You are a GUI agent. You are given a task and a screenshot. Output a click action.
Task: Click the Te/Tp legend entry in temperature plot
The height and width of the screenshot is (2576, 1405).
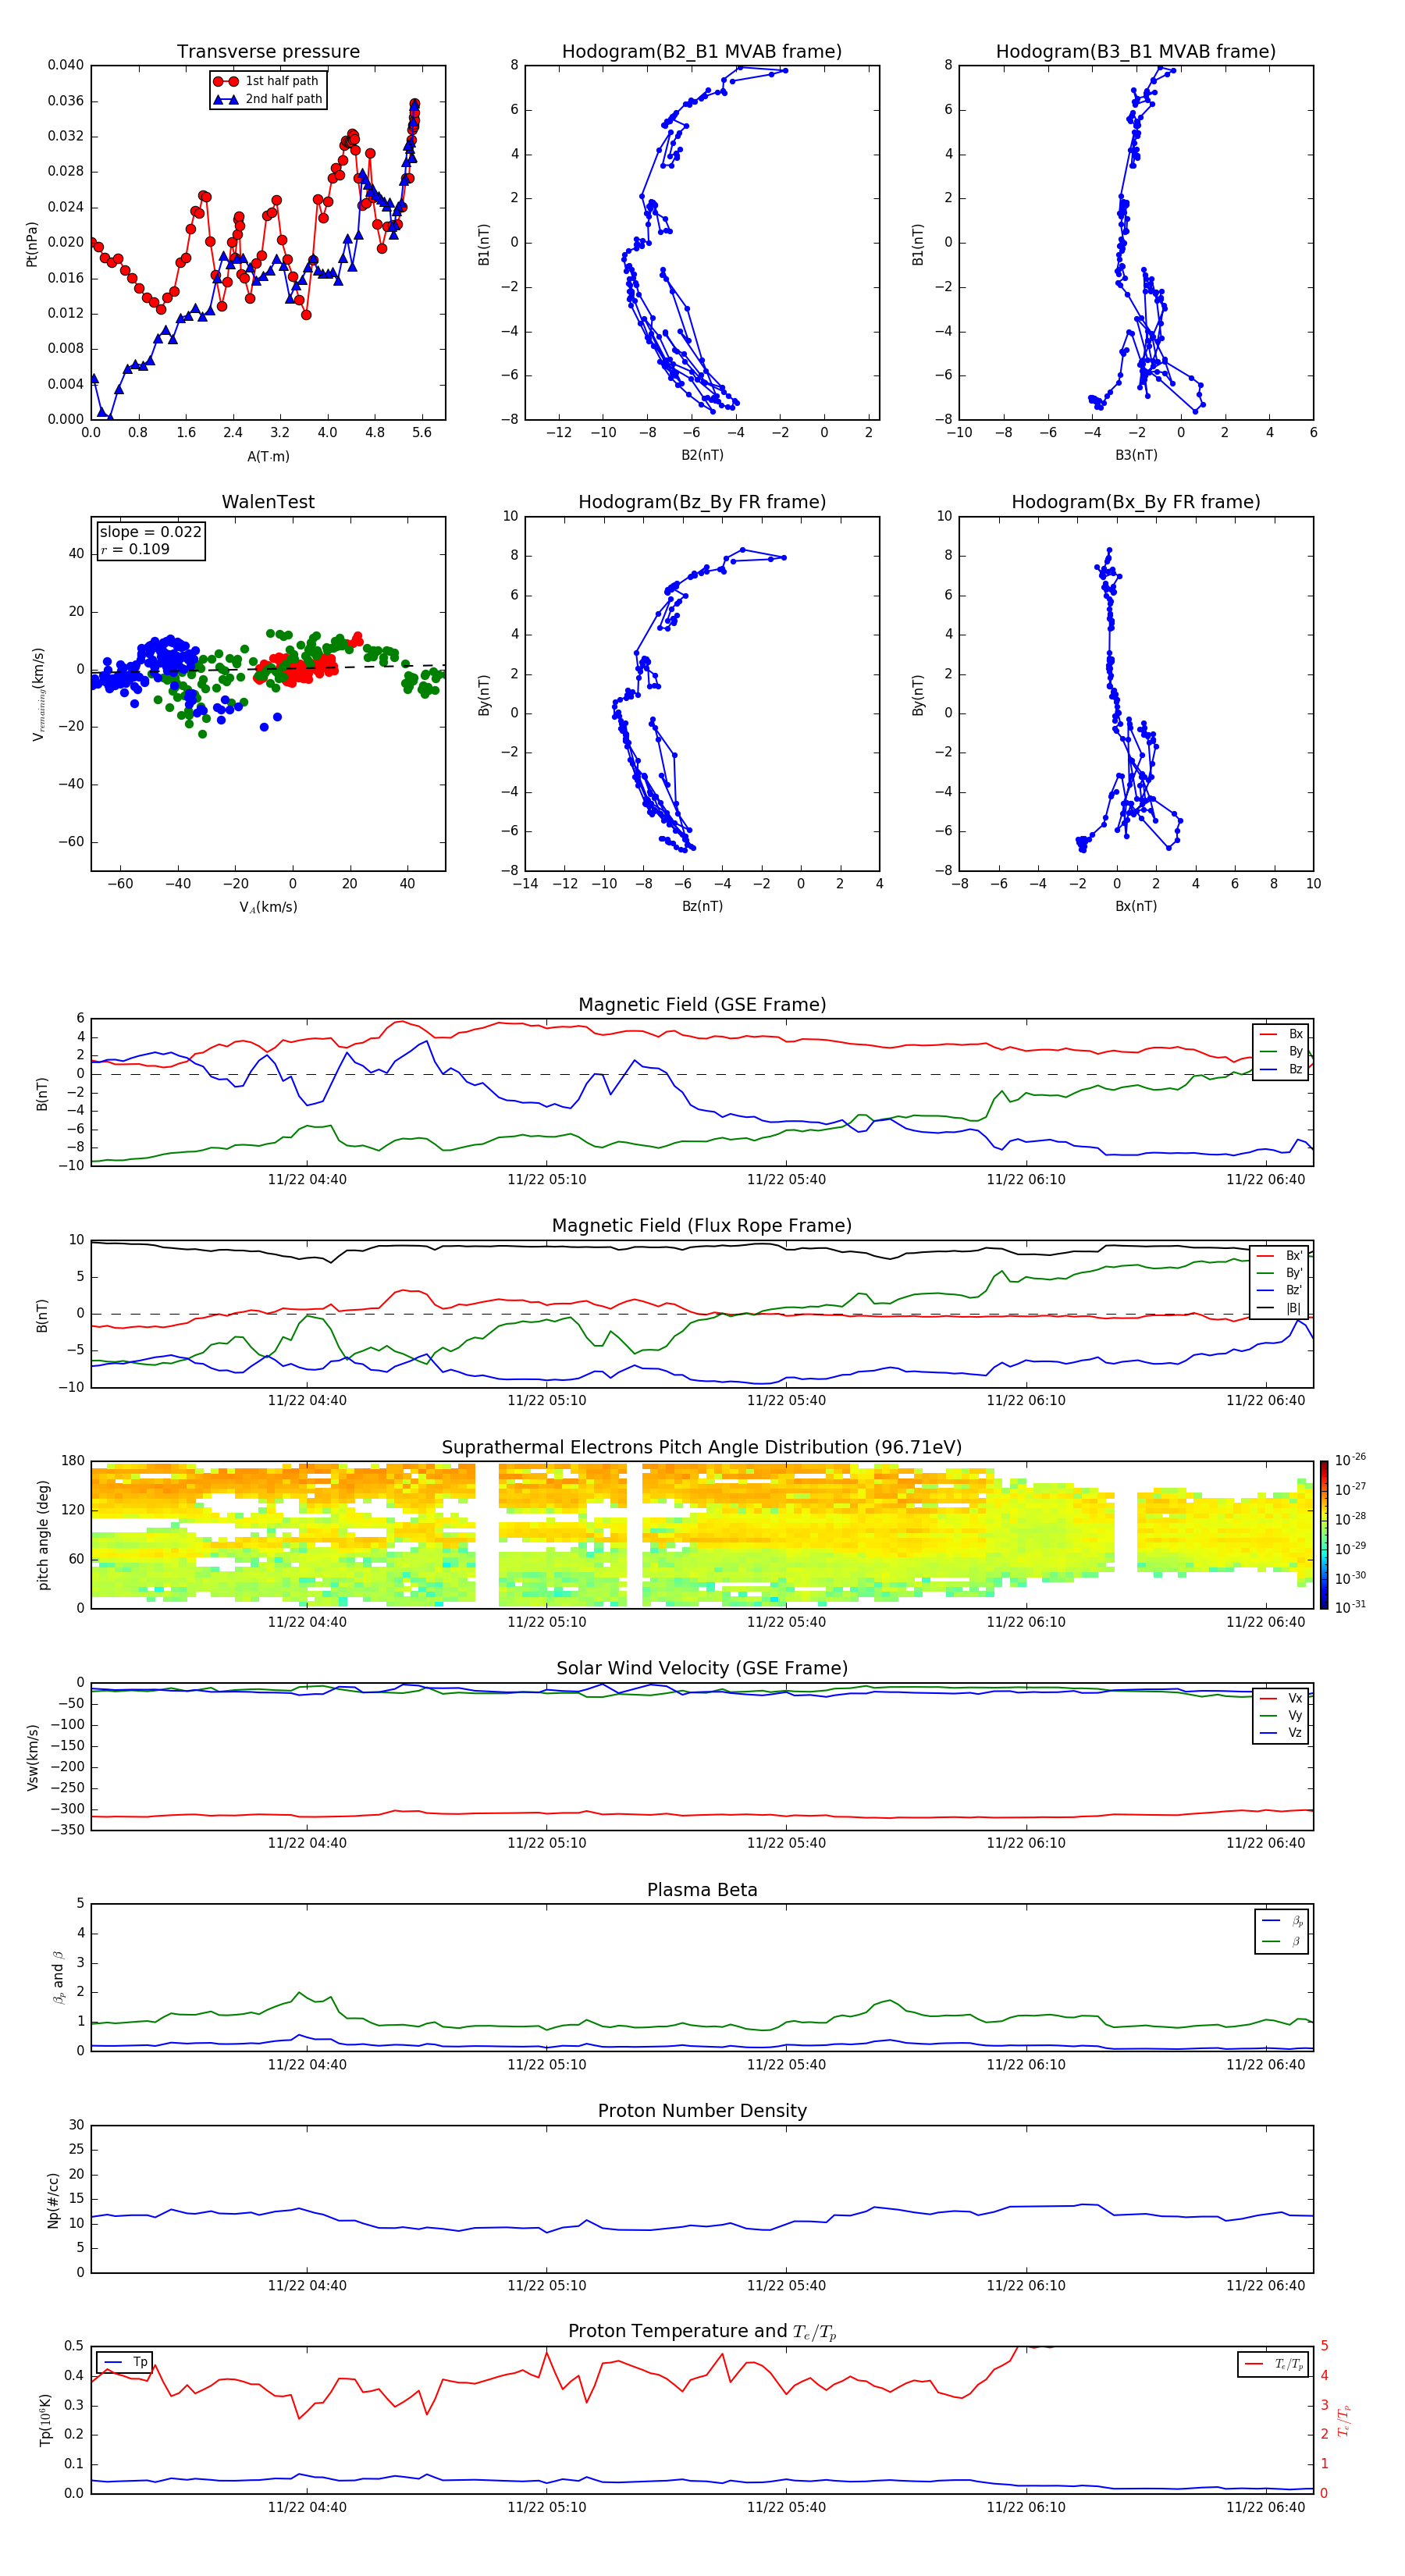coord(1274,2364)
